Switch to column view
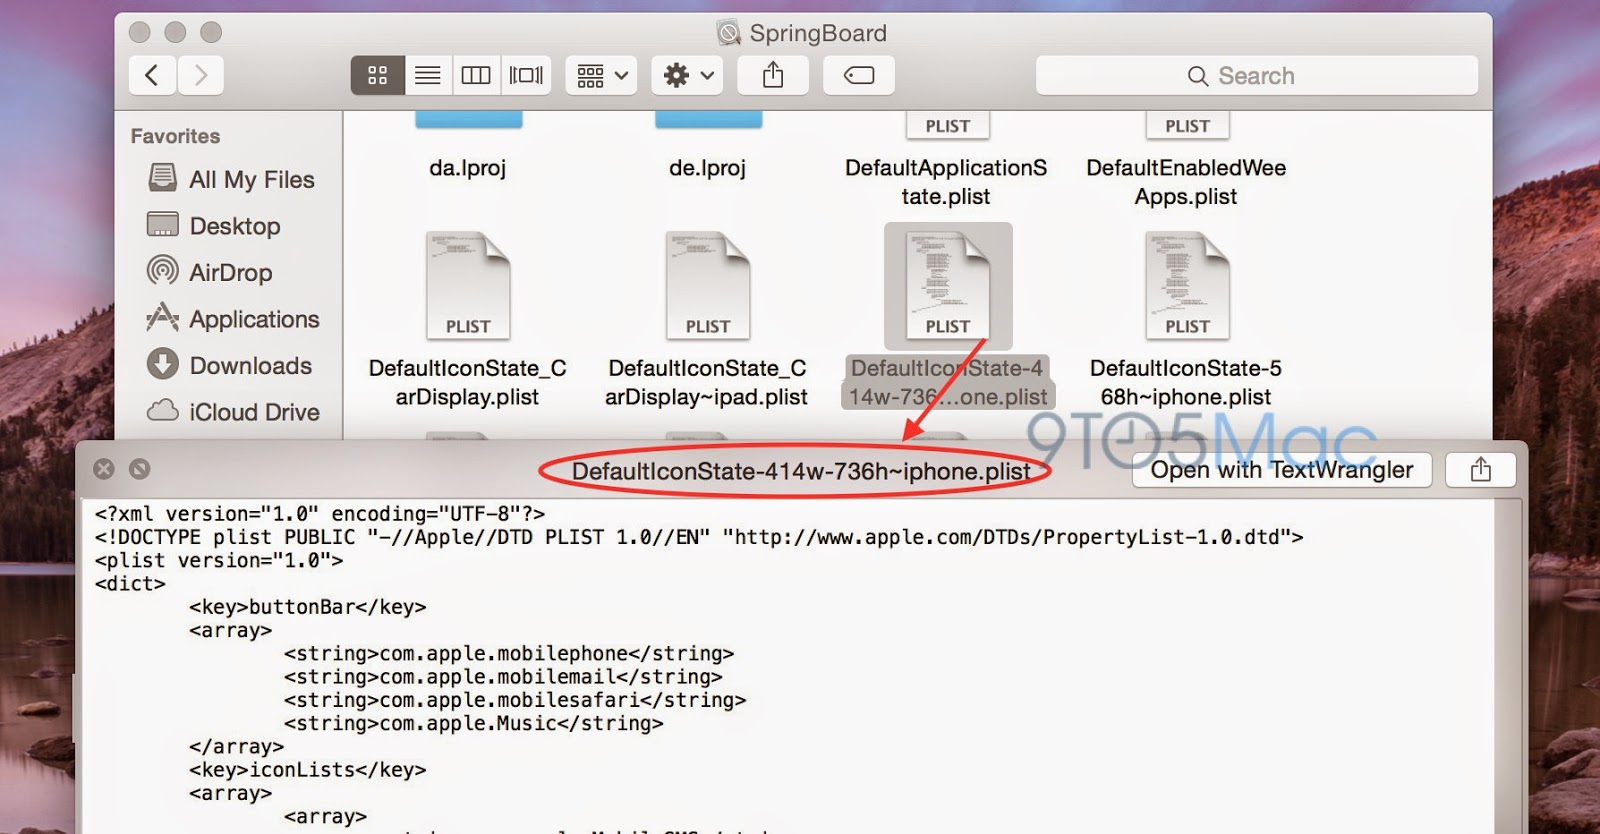The height and width of the screenshot is (834, 1600). 476,75
